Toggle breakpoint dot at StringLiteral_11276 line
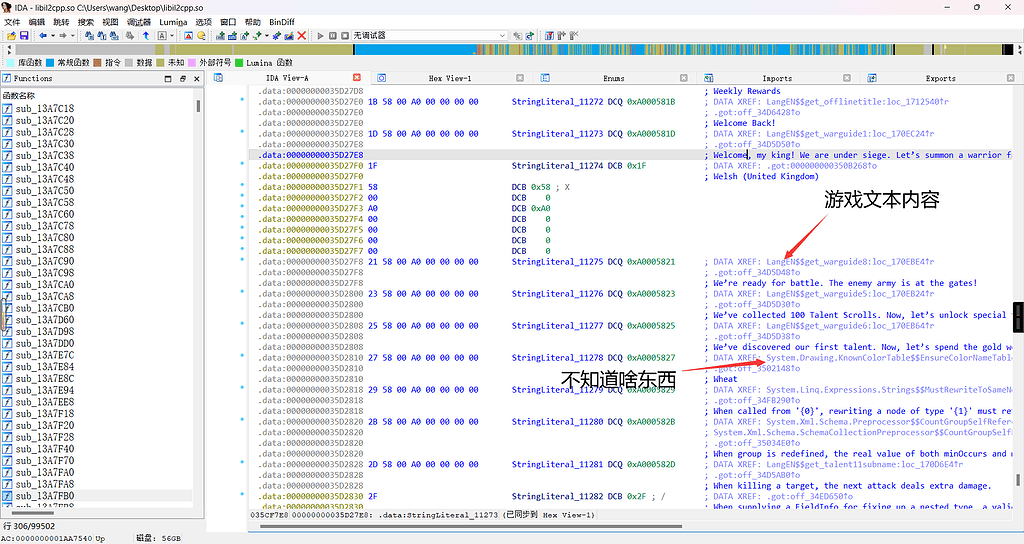Image resolution: width=1024 pixels, height=544 pixels. 242,292
